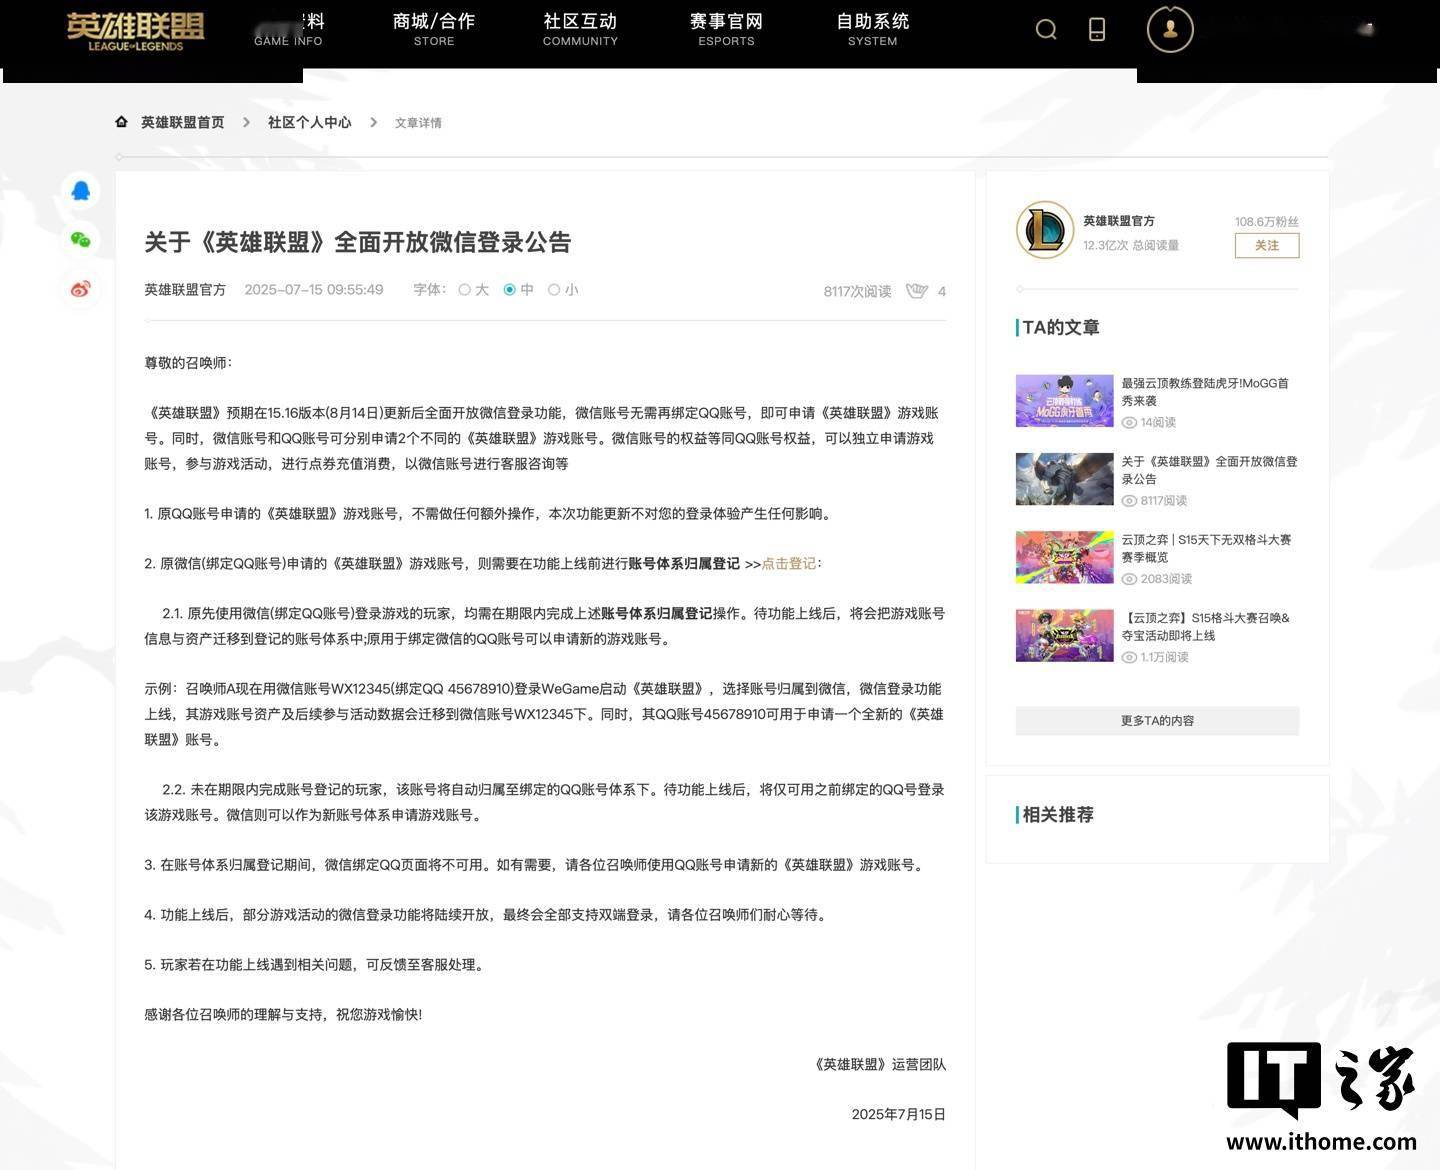Click the home icon in breadcrumb
Screen dimensions: 1440x1170
click(x=121, y=122)
